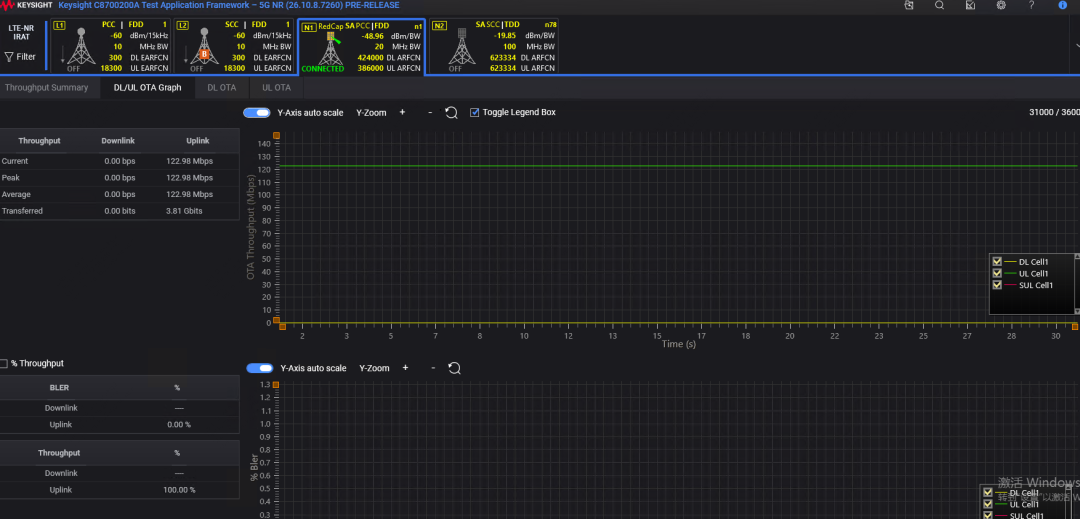
Task: Click the L1 badge on first cell
Action: pos(59,25)
